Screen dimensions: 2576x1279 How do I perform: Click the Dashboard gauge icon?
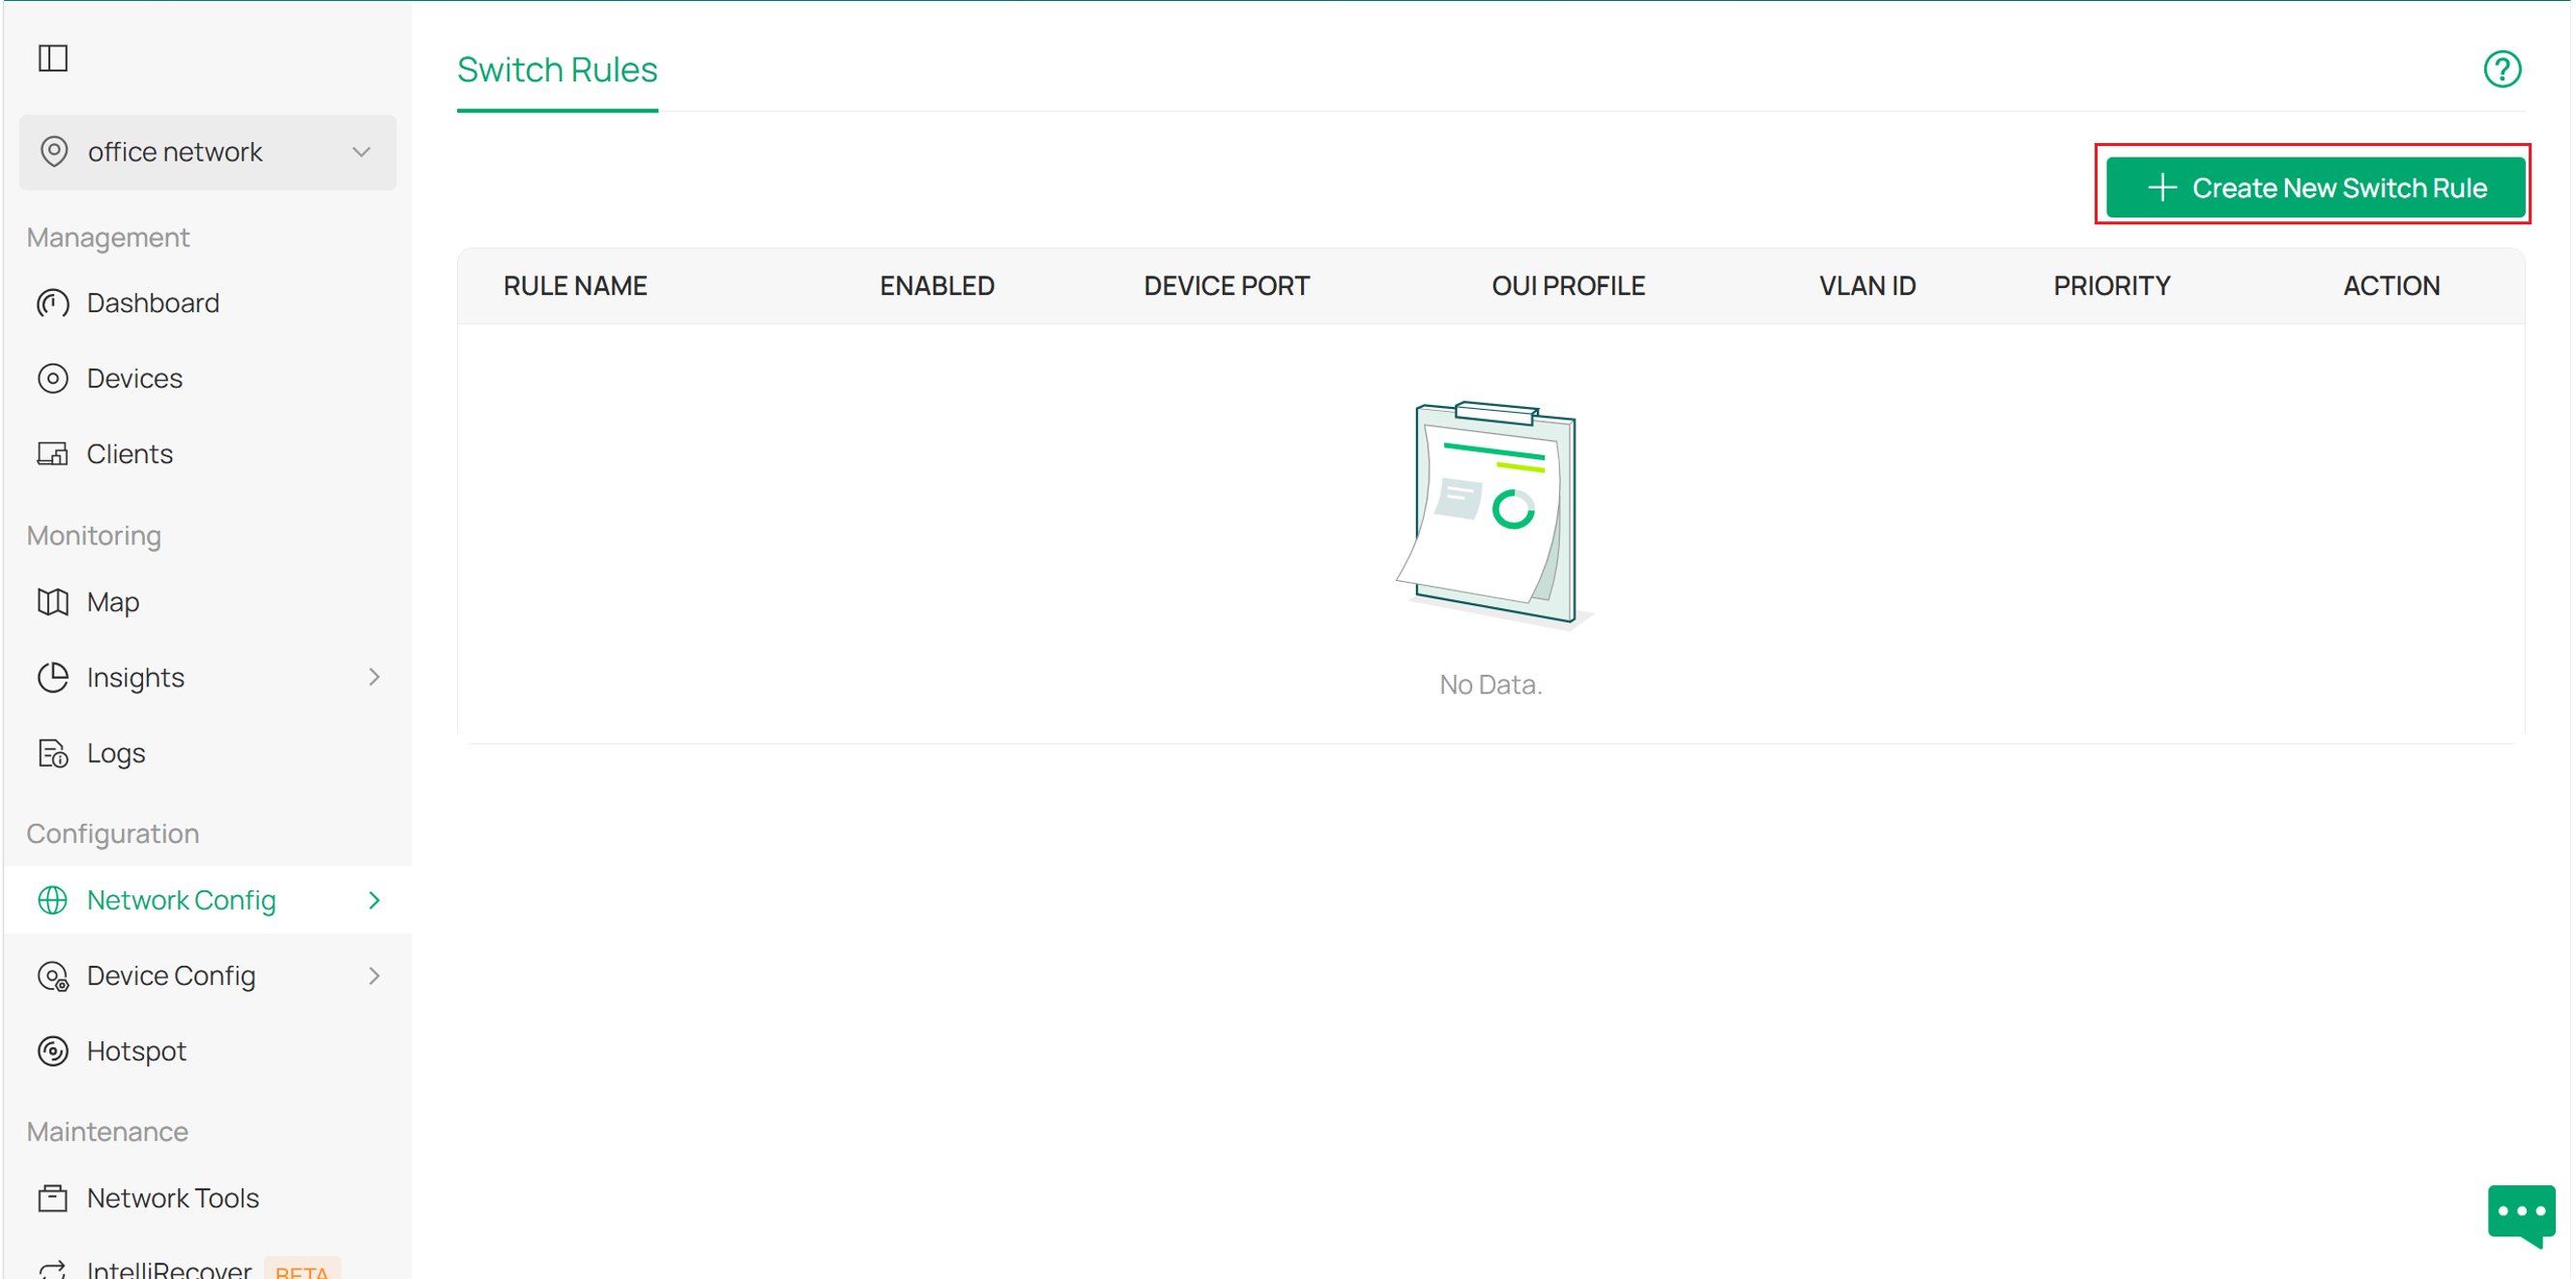click(53, 303)
